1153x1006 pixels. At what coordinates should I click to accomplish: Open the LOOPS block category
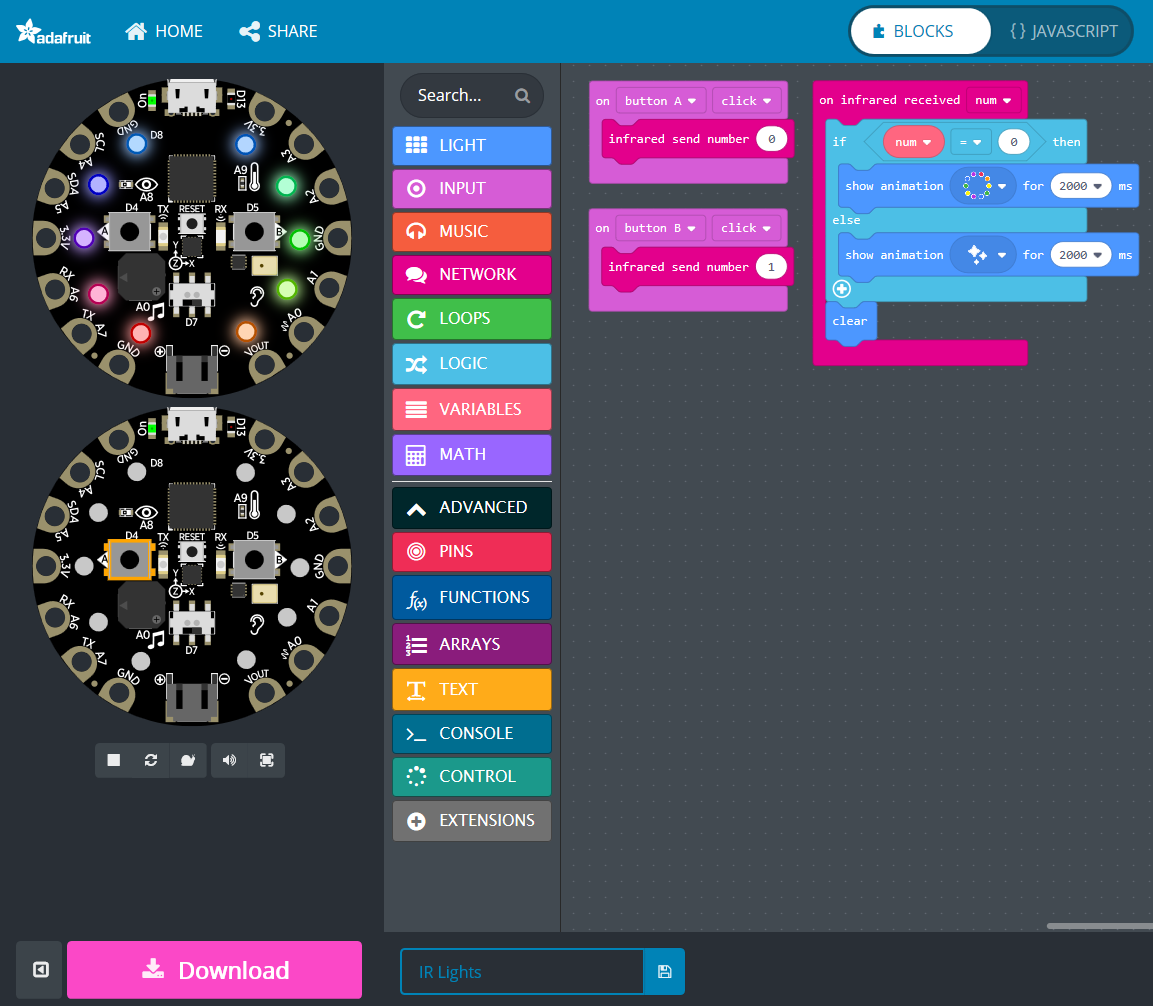coord(472,318)
